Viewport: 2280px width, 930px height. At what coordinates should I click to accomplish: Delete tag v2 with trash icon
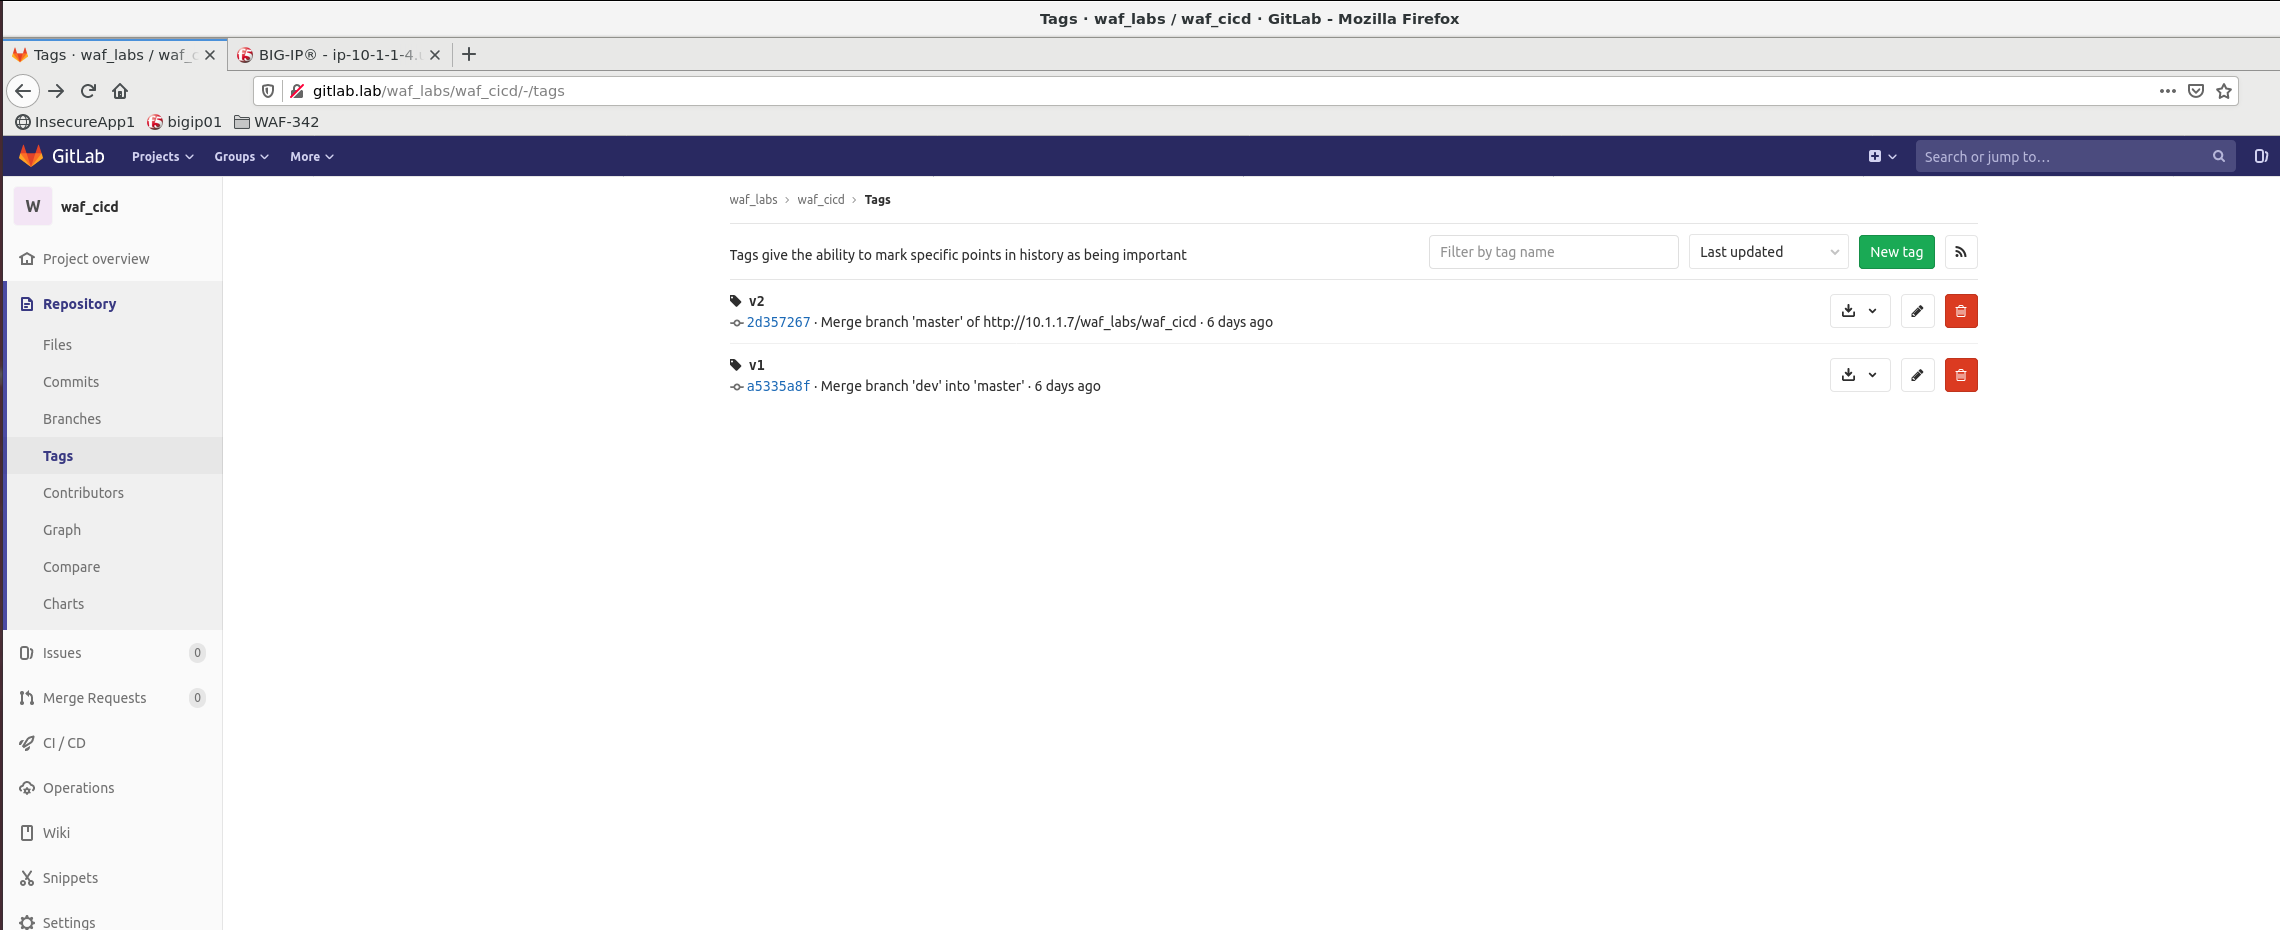tap(1960, 311)
